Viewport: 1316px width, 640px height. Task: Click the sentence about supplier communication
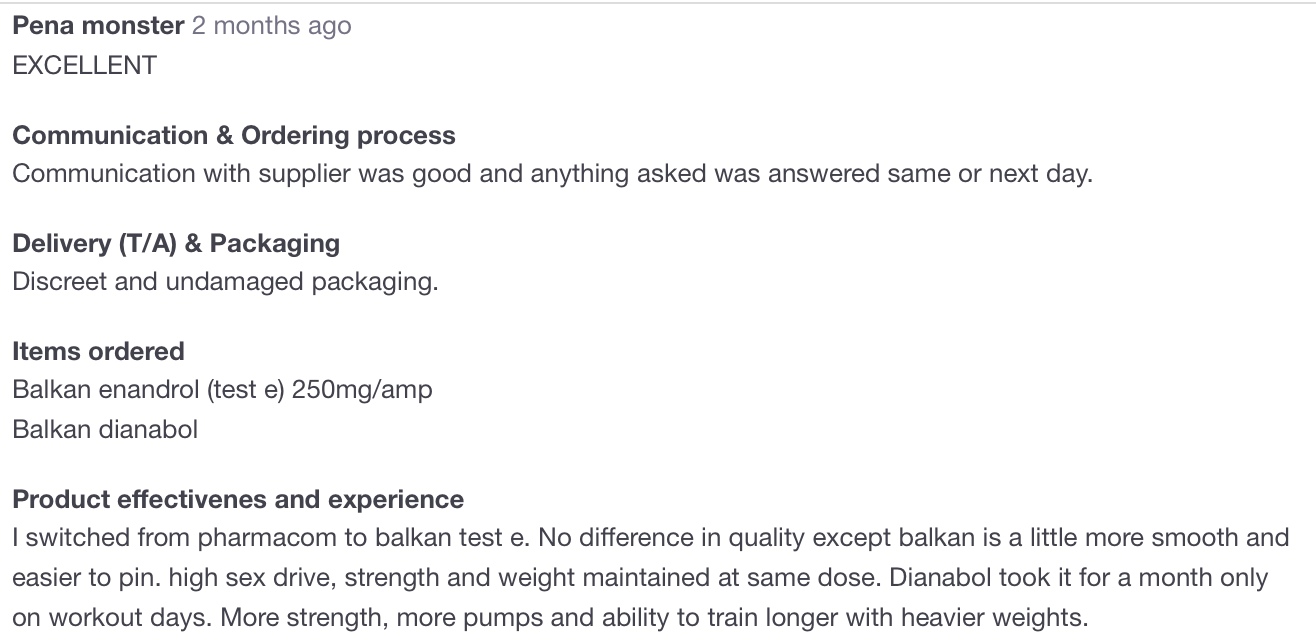tap(552, 173)
